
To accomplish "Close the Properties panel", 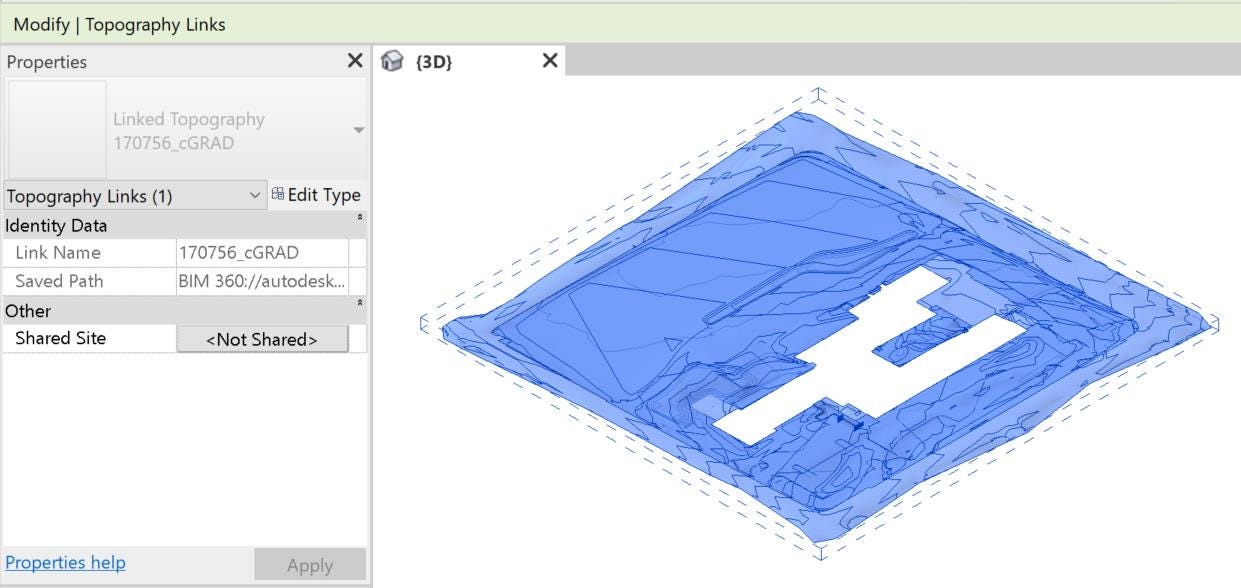I will (354, 61).
